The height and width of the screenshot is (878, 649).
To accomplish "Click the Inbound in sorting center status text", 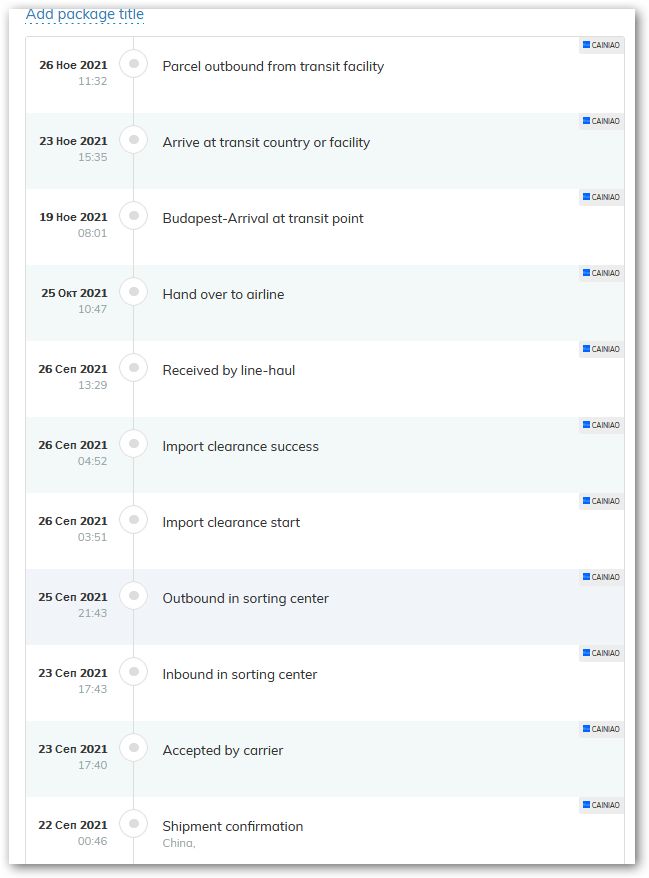I will pyautogui.click(x=239, y=675).
